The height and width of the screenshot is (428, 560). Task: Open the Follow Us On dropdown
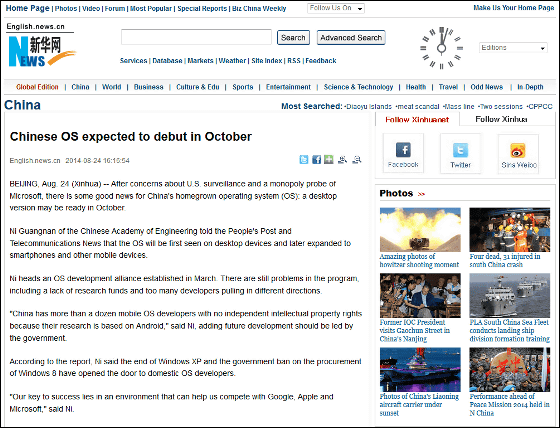pyautogui.click(x=336, y=8)
